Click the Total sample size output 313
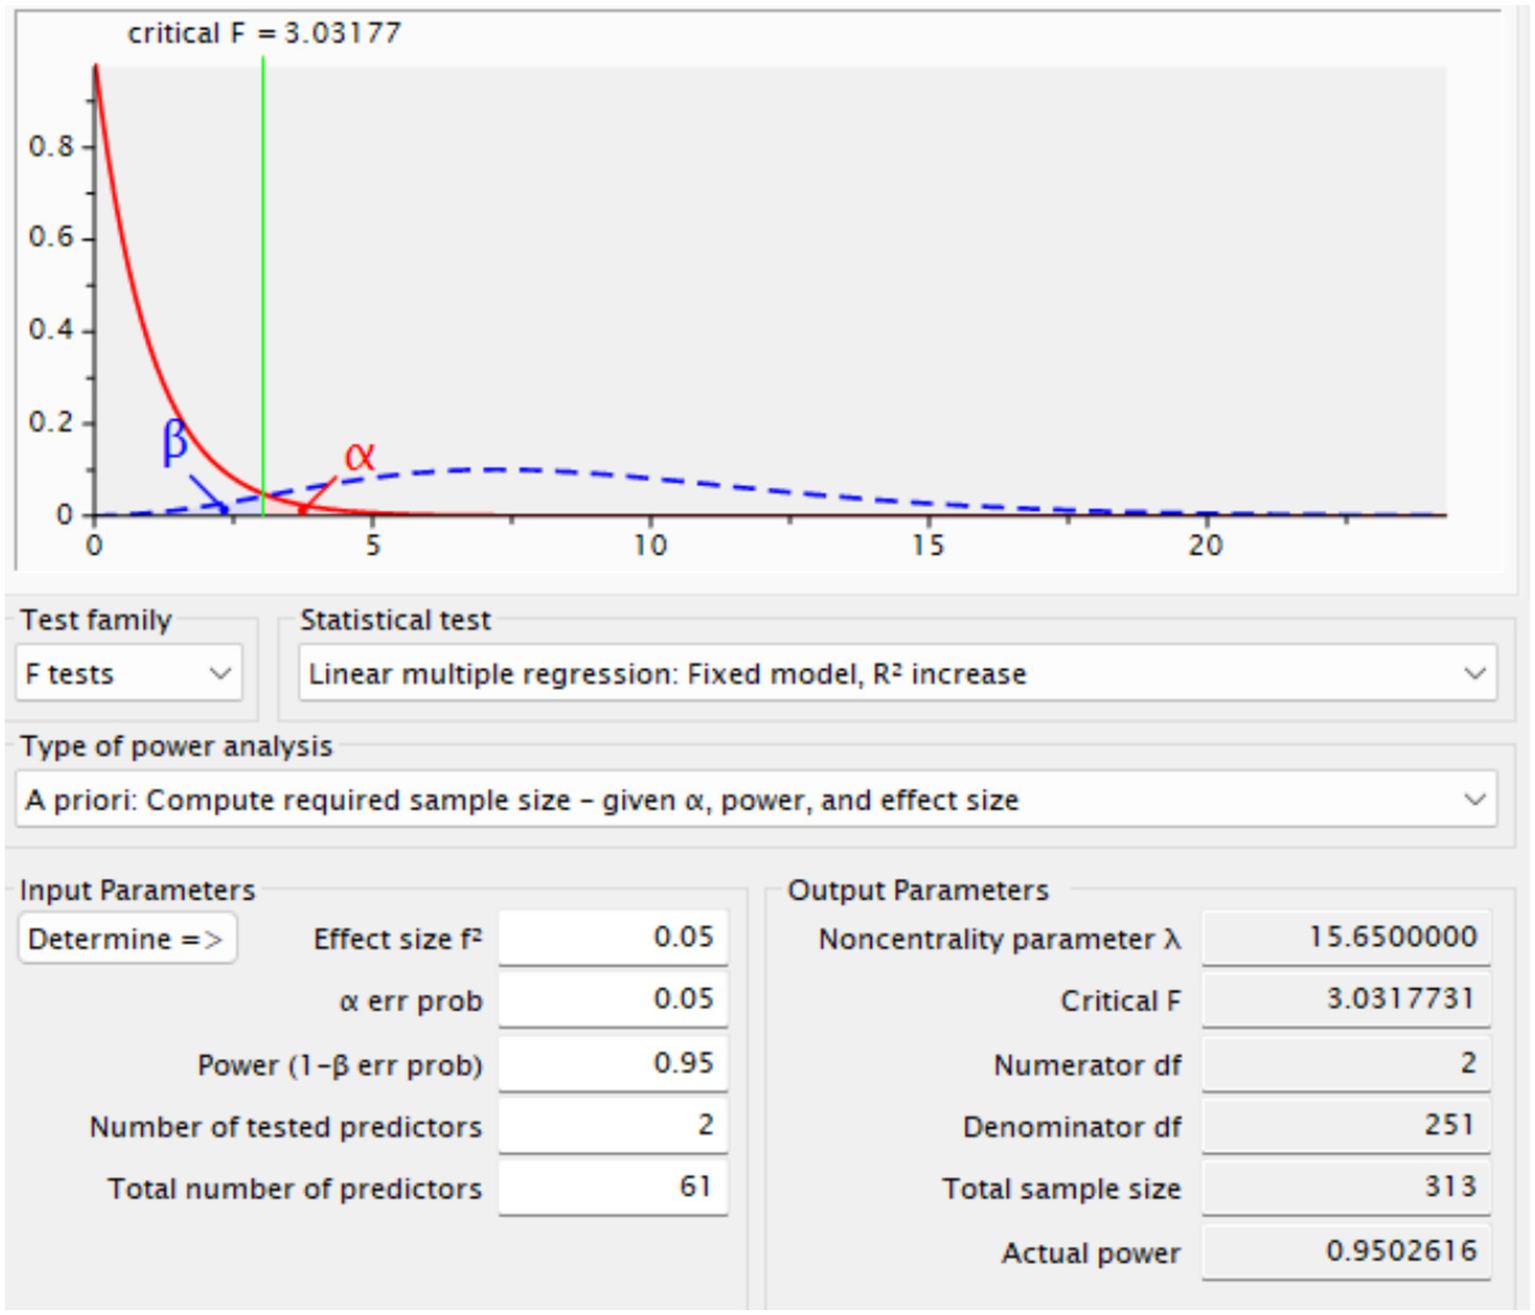 point(1345,1189)
